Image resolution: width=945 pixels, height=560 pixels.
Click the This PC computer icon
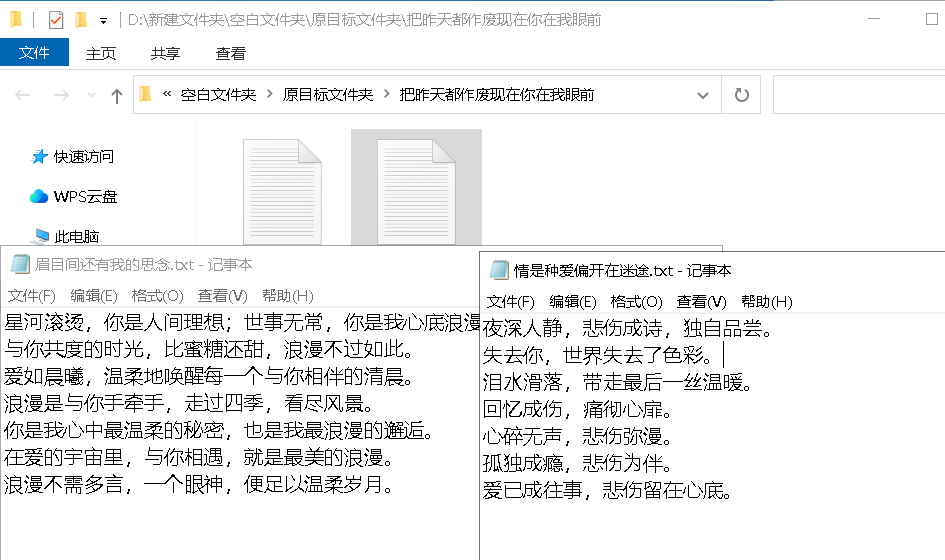tap(41, 236)
